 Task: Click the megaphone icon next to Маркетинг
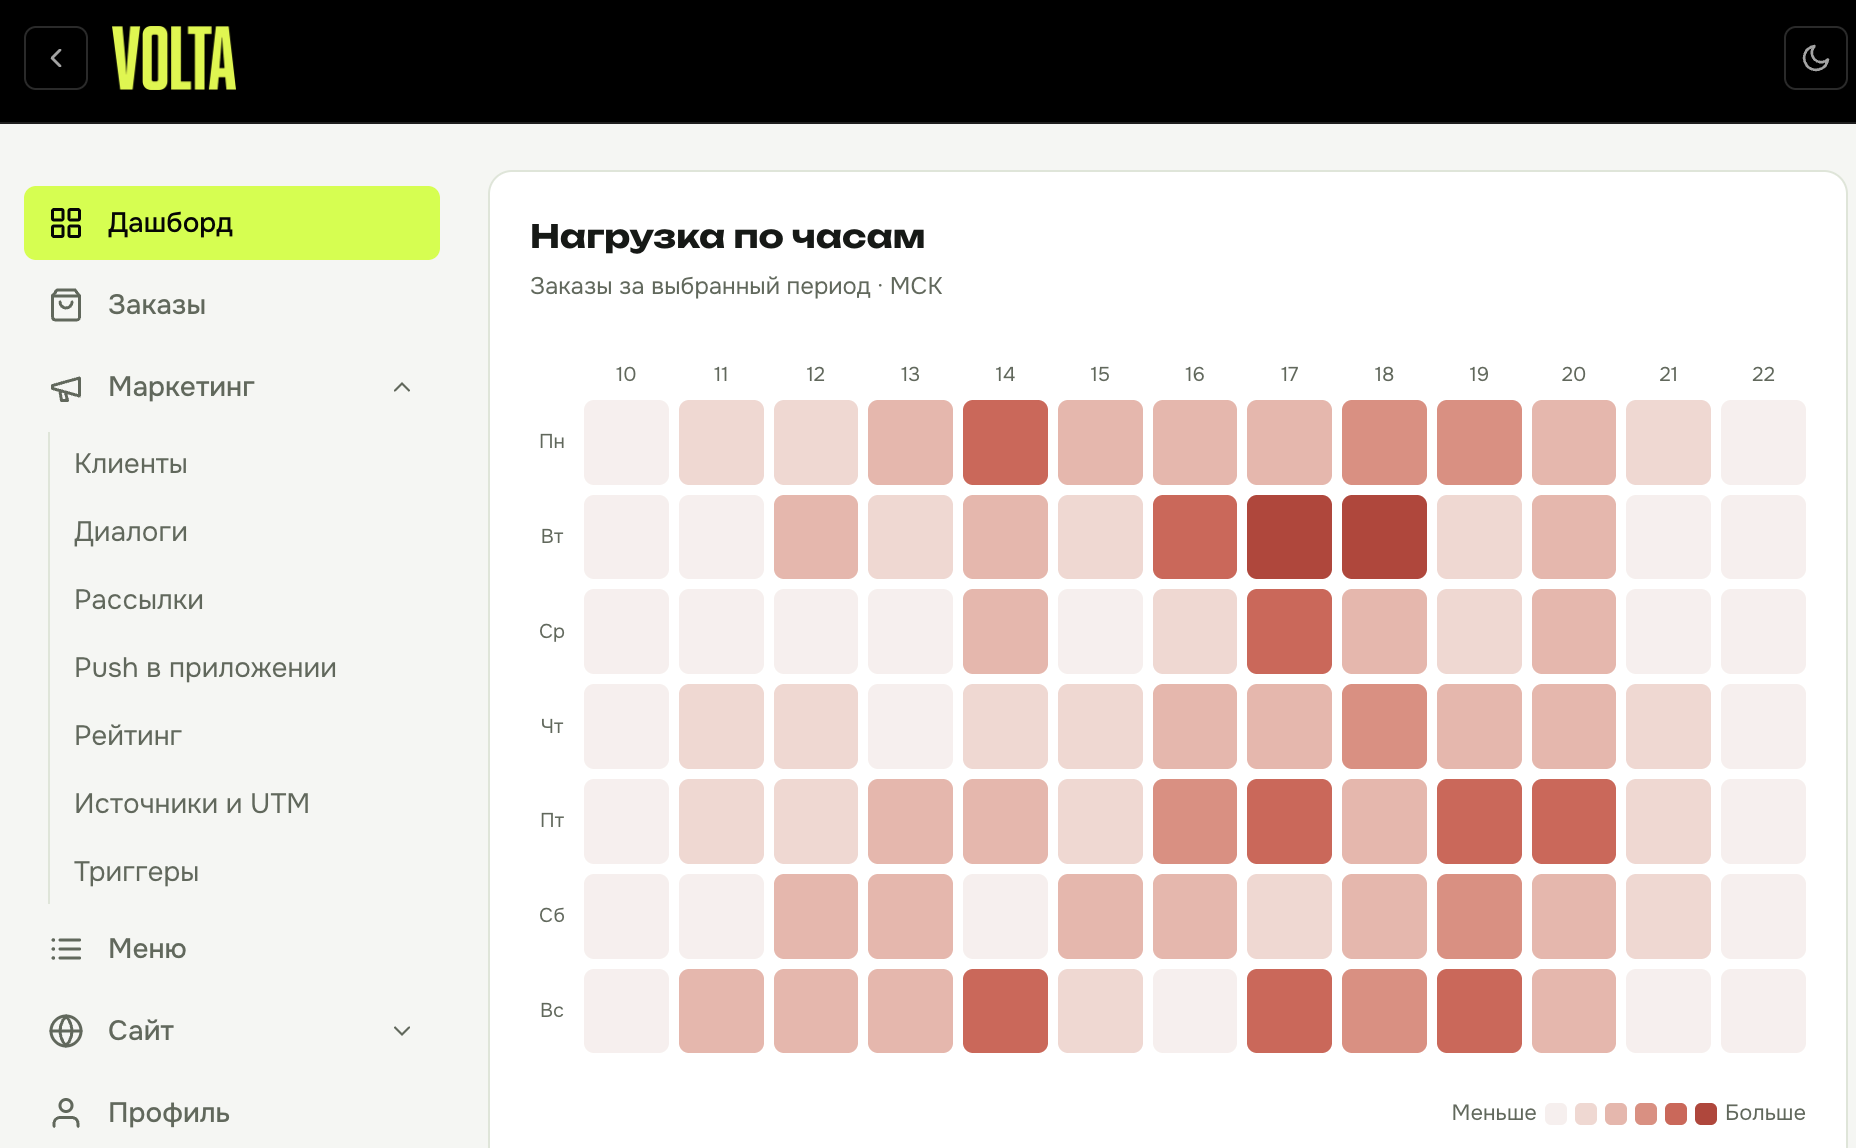coord(66,387)
